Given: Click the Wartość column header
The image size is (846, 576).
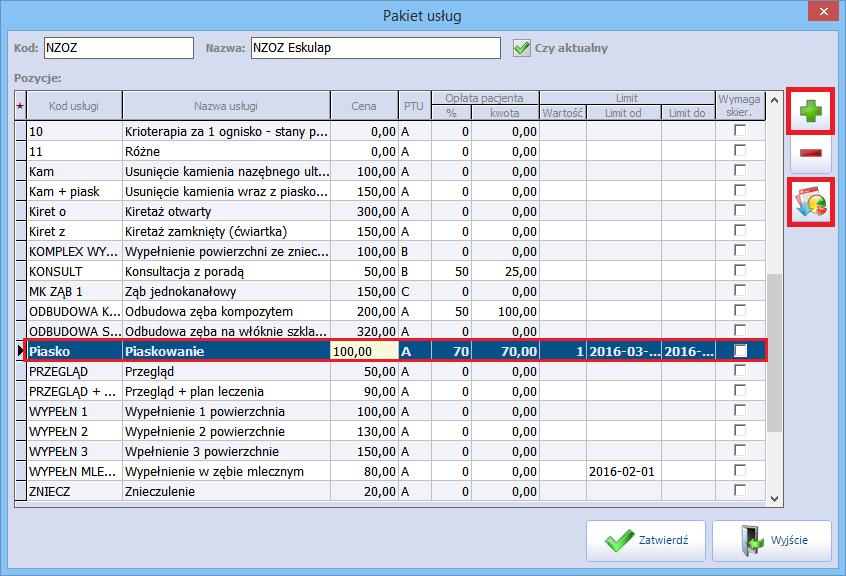Looking at the screenshot, I should (563, 113).
